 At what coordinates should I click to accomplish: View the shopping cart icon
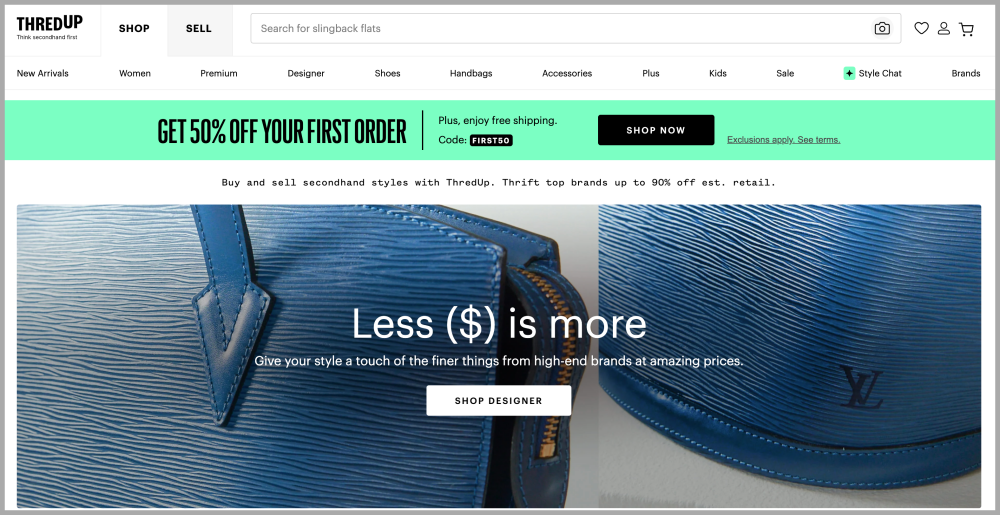[x=967, y=29]
